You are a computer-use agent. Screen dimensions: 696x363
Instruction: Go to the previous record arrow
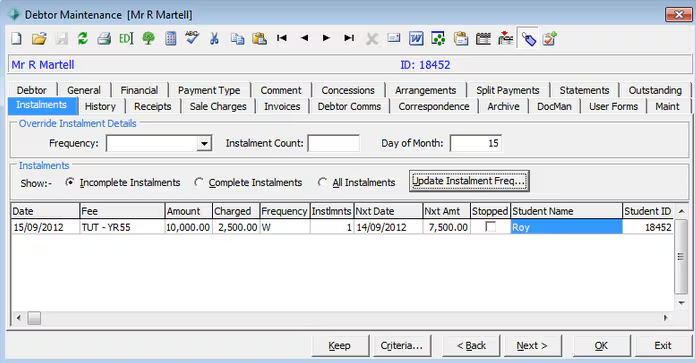[304, 38]
